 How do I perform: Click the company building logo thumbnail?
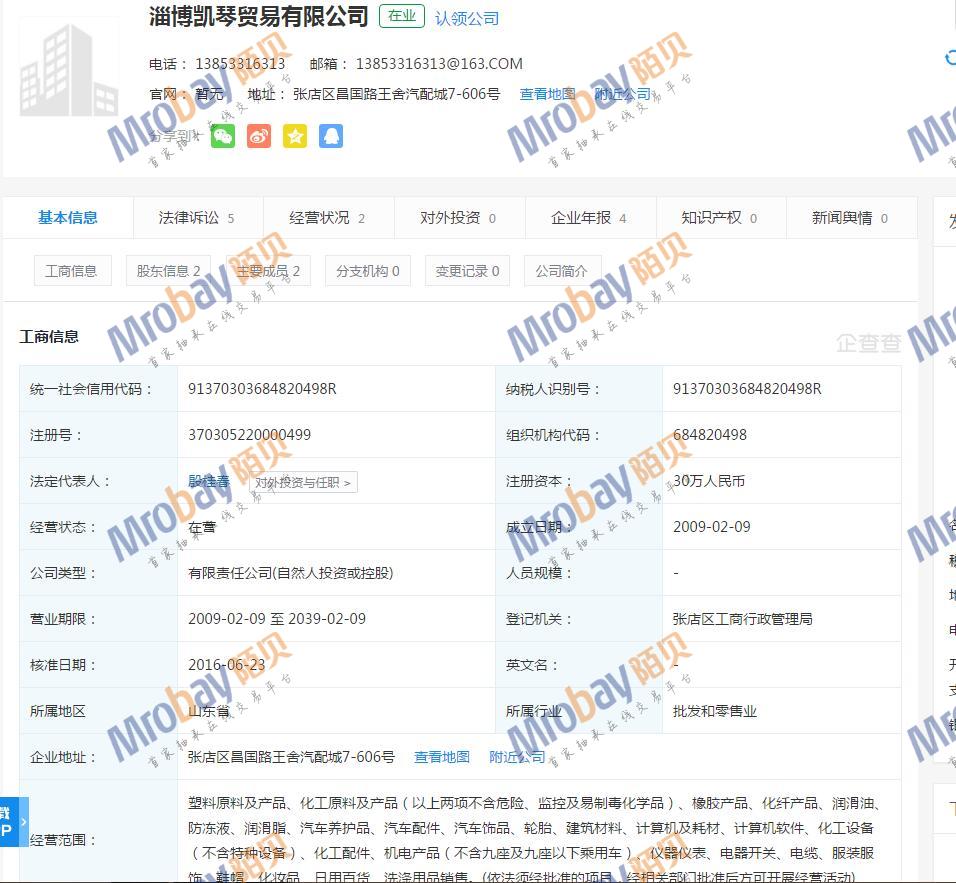point(70,70)
